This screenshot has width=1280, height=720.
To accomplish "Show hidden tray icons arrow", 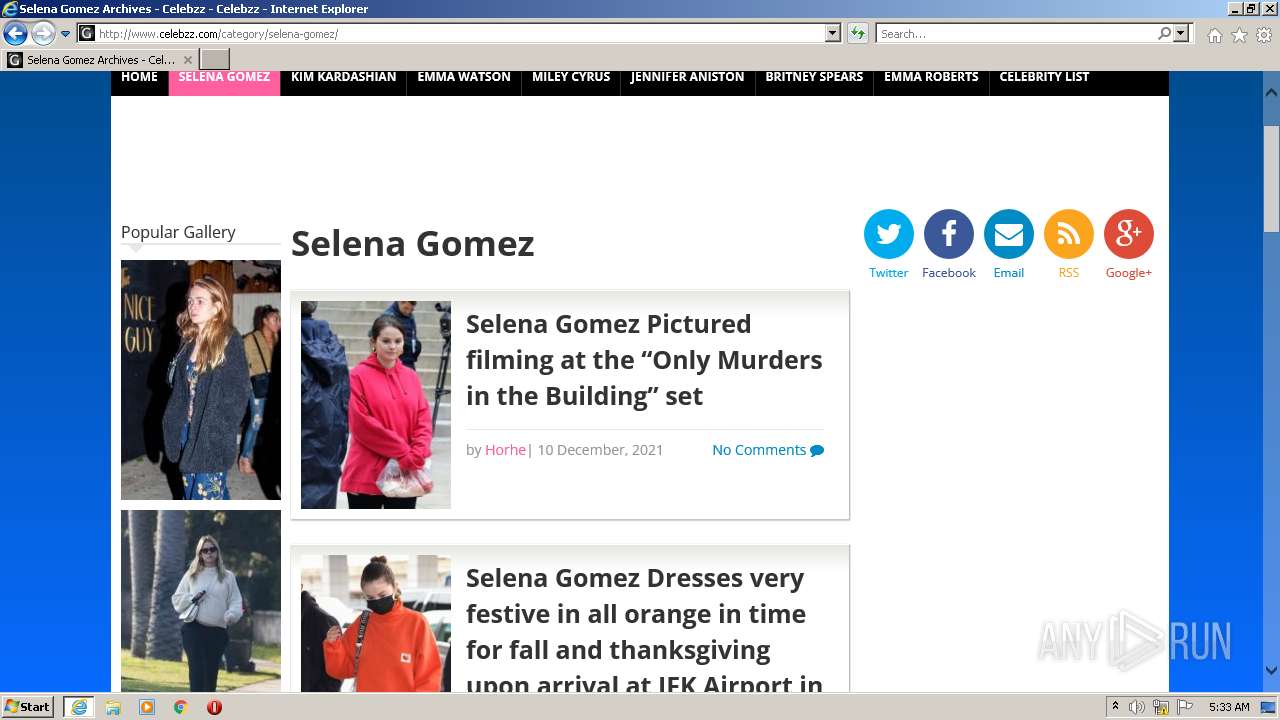I will pyautogui.click(x=1115, y=707).
